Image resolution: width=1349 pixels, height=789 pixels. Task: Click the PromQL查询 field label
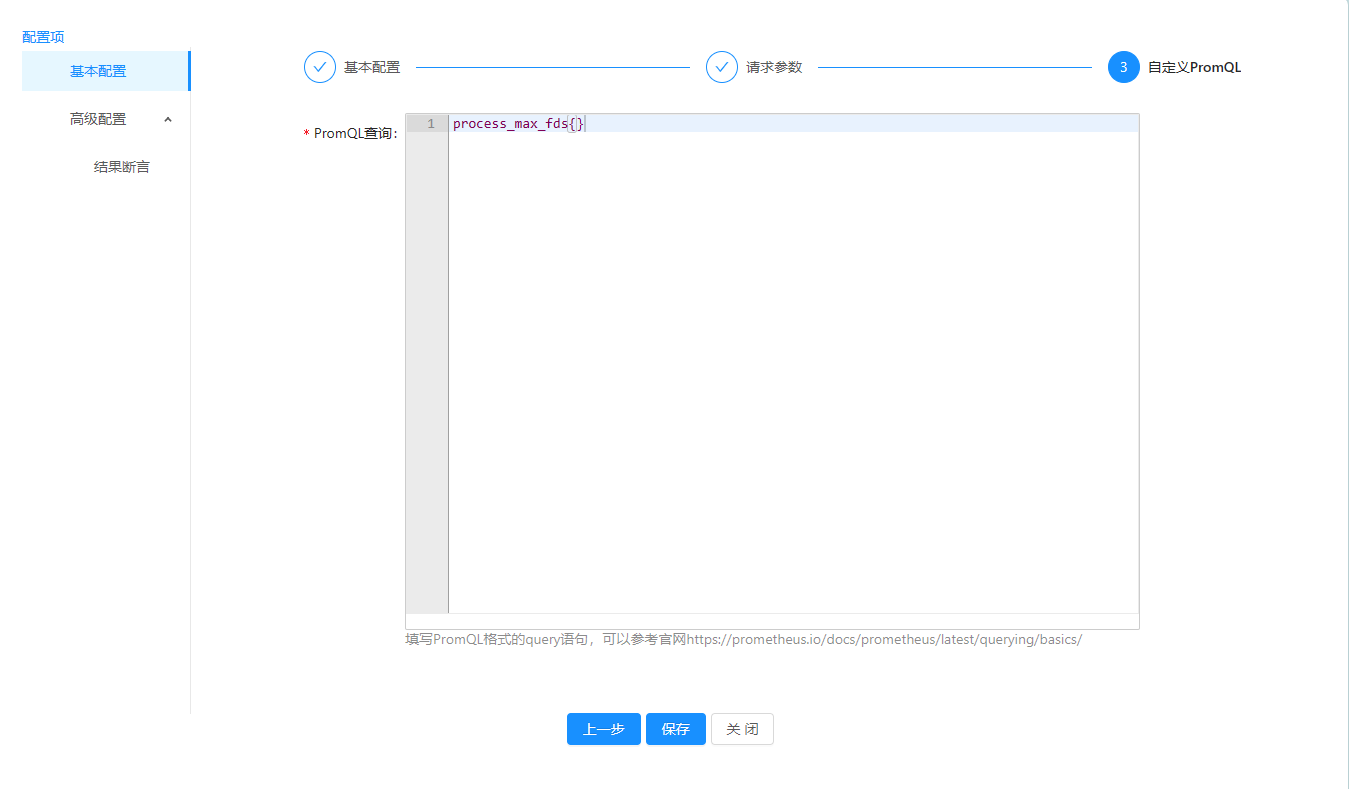[355, 133]
